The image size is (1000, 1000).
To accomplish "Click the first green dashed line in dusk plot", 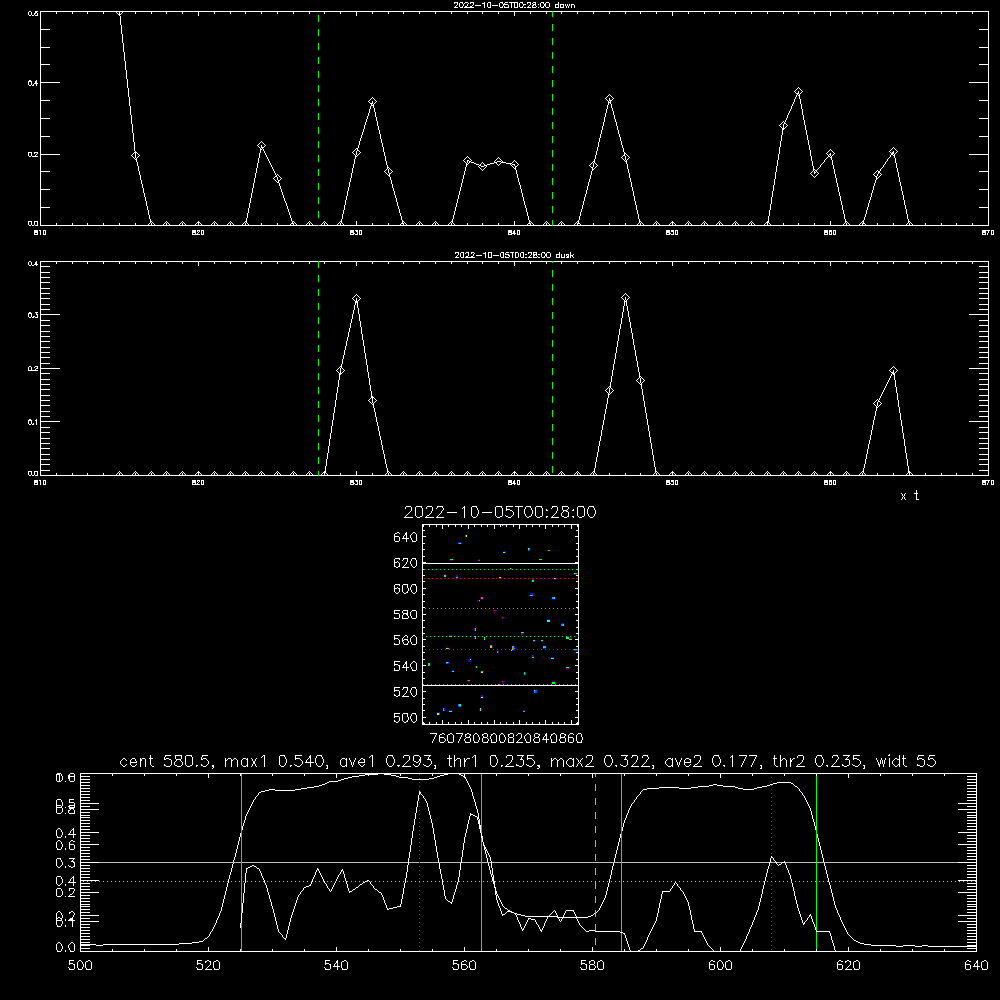I will 318,368.
